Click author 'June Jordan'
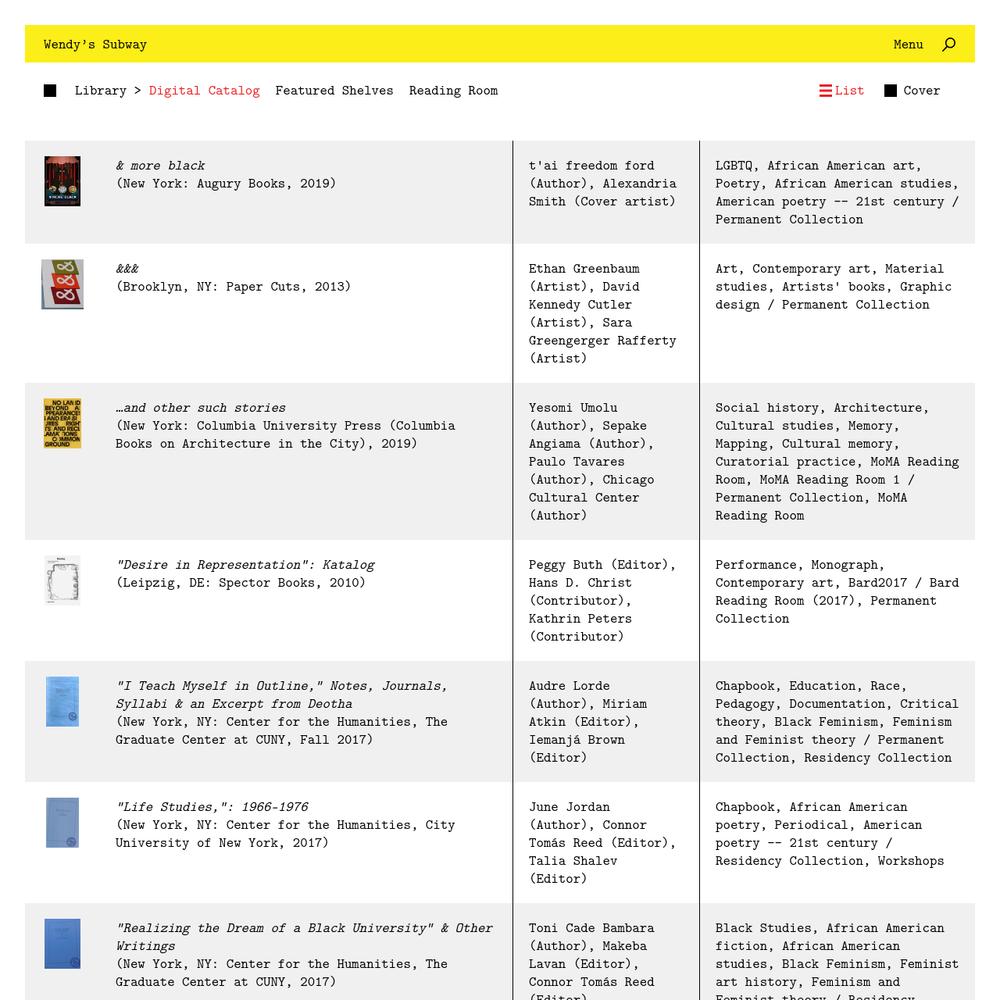1000x1000 pixels. click(x=569, y=807)
